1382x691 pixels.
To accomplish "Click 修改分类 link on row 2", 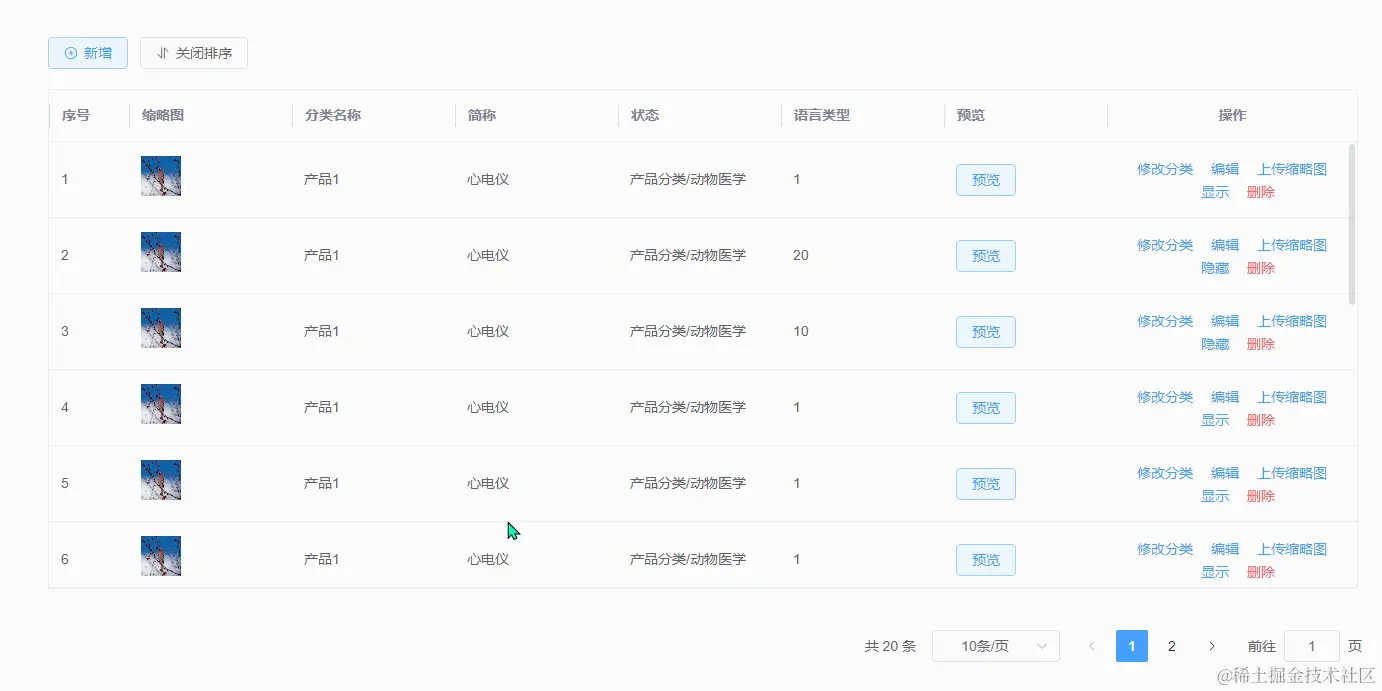I will tap(1164, 244).
